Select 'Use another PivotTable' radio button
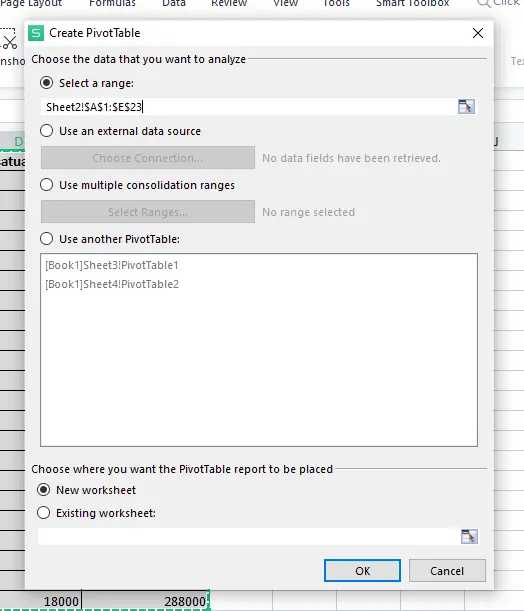Screen dimensions: 524x611 [46, 238]
